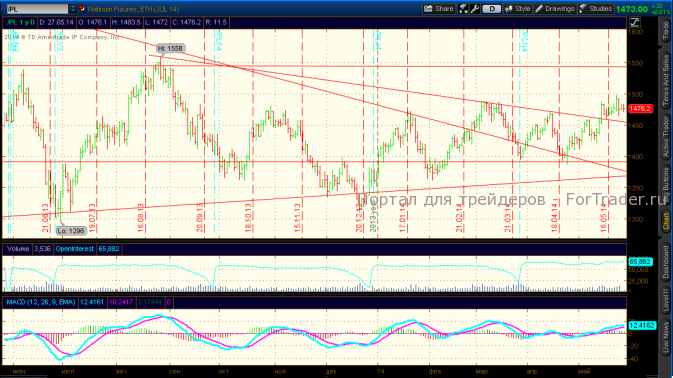Open the Active Trader side tab
The image size is (673, 378).
(x=666, y=136)
